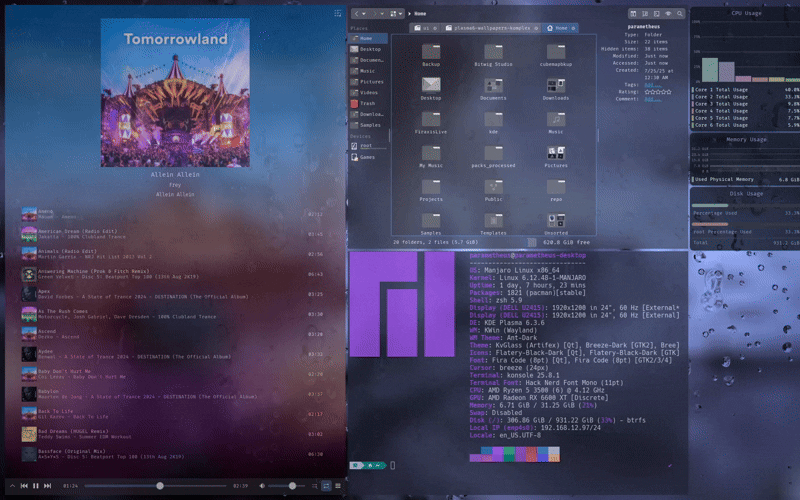Pause the playing track in music player

[x=36, y=486]
